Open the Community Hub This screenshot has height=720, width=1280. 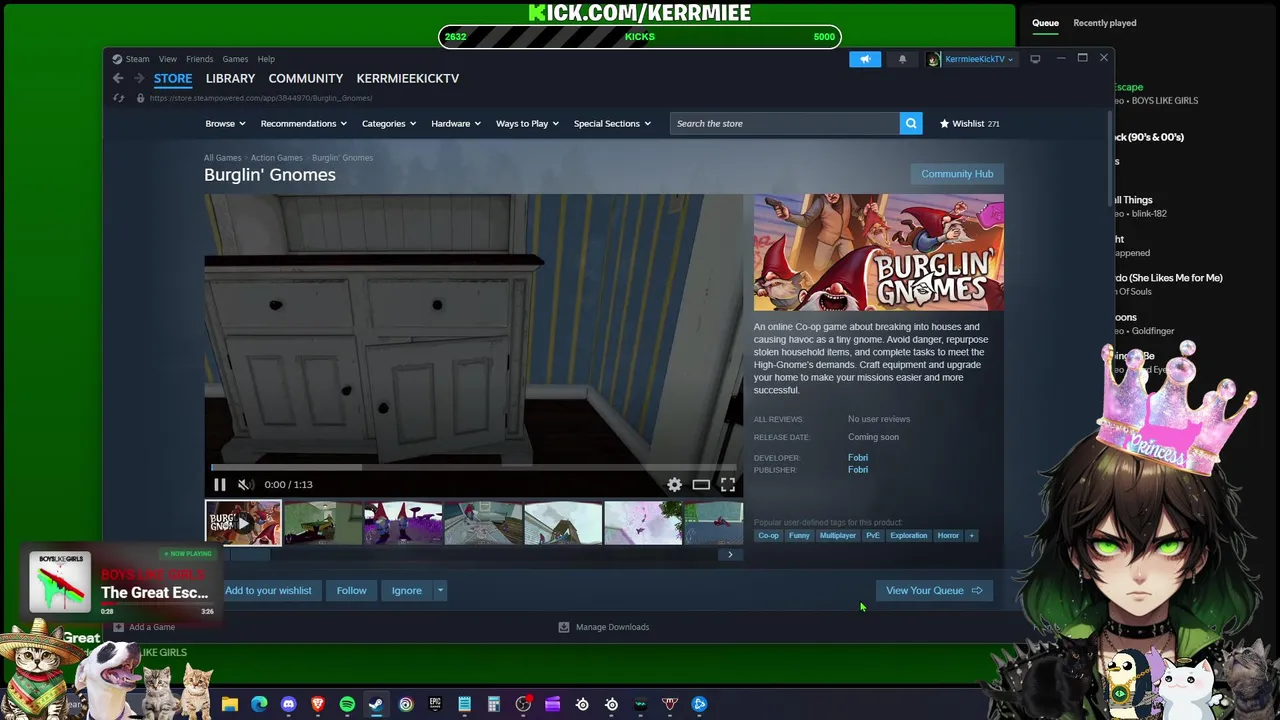[957, 174]
